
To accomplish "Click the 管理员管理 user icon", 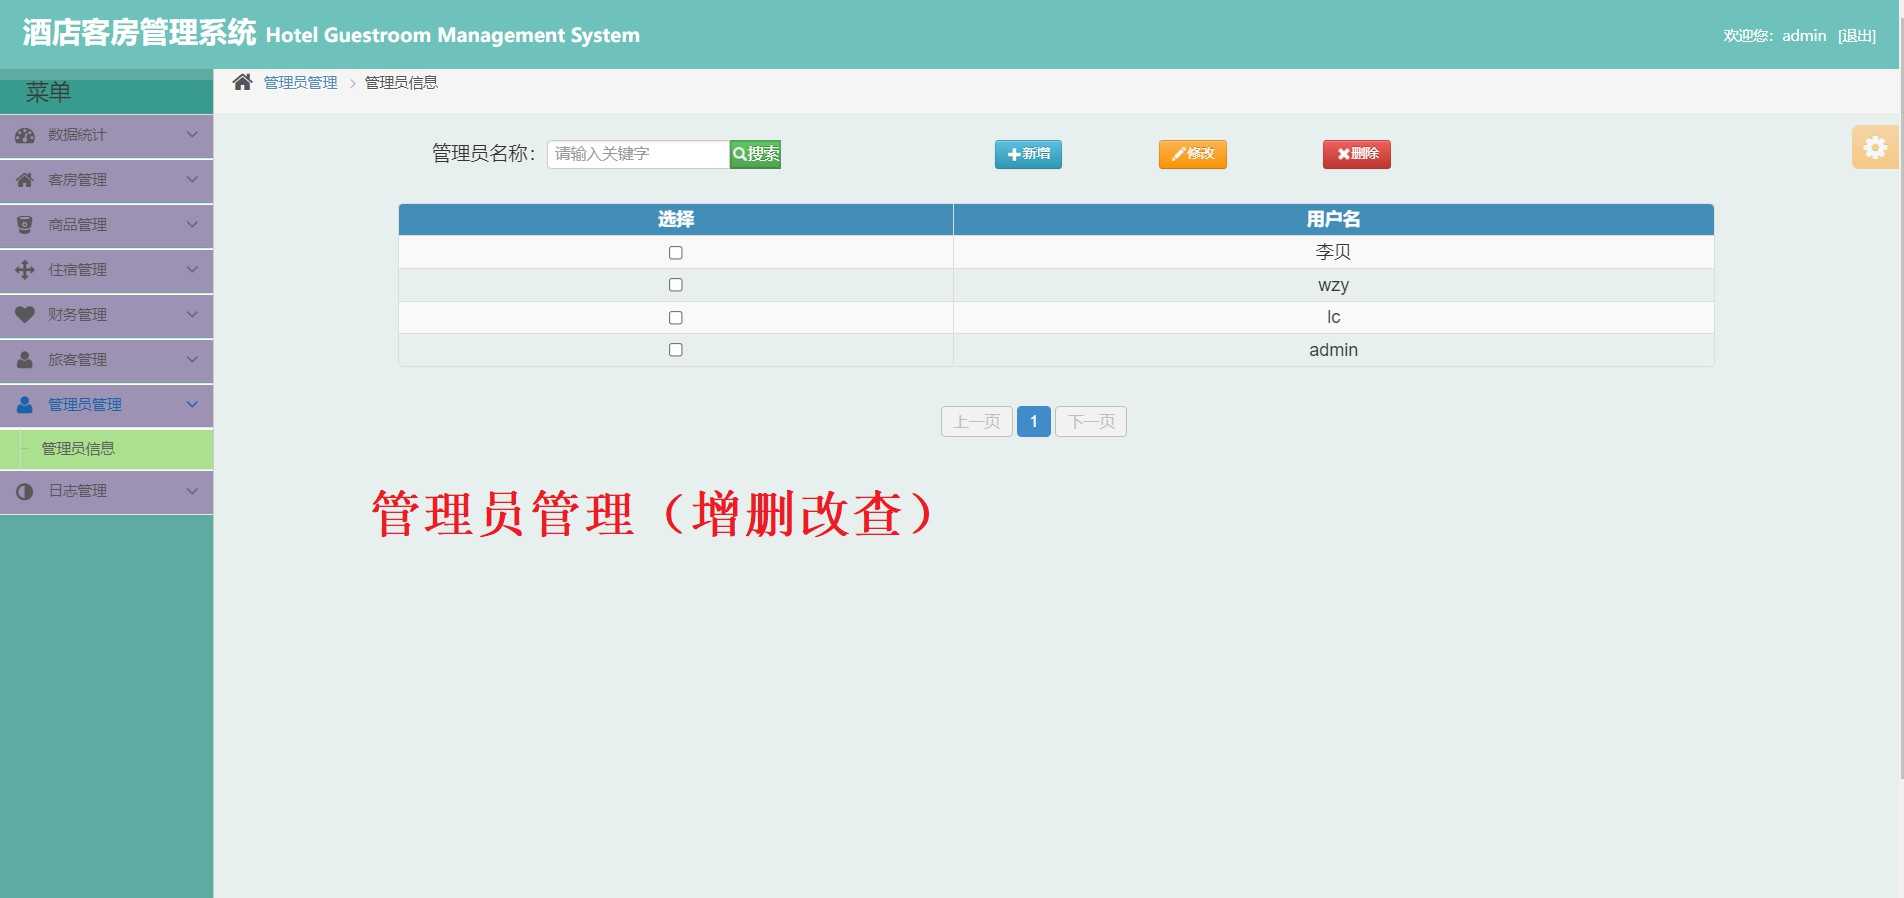I will pos(25,405).
